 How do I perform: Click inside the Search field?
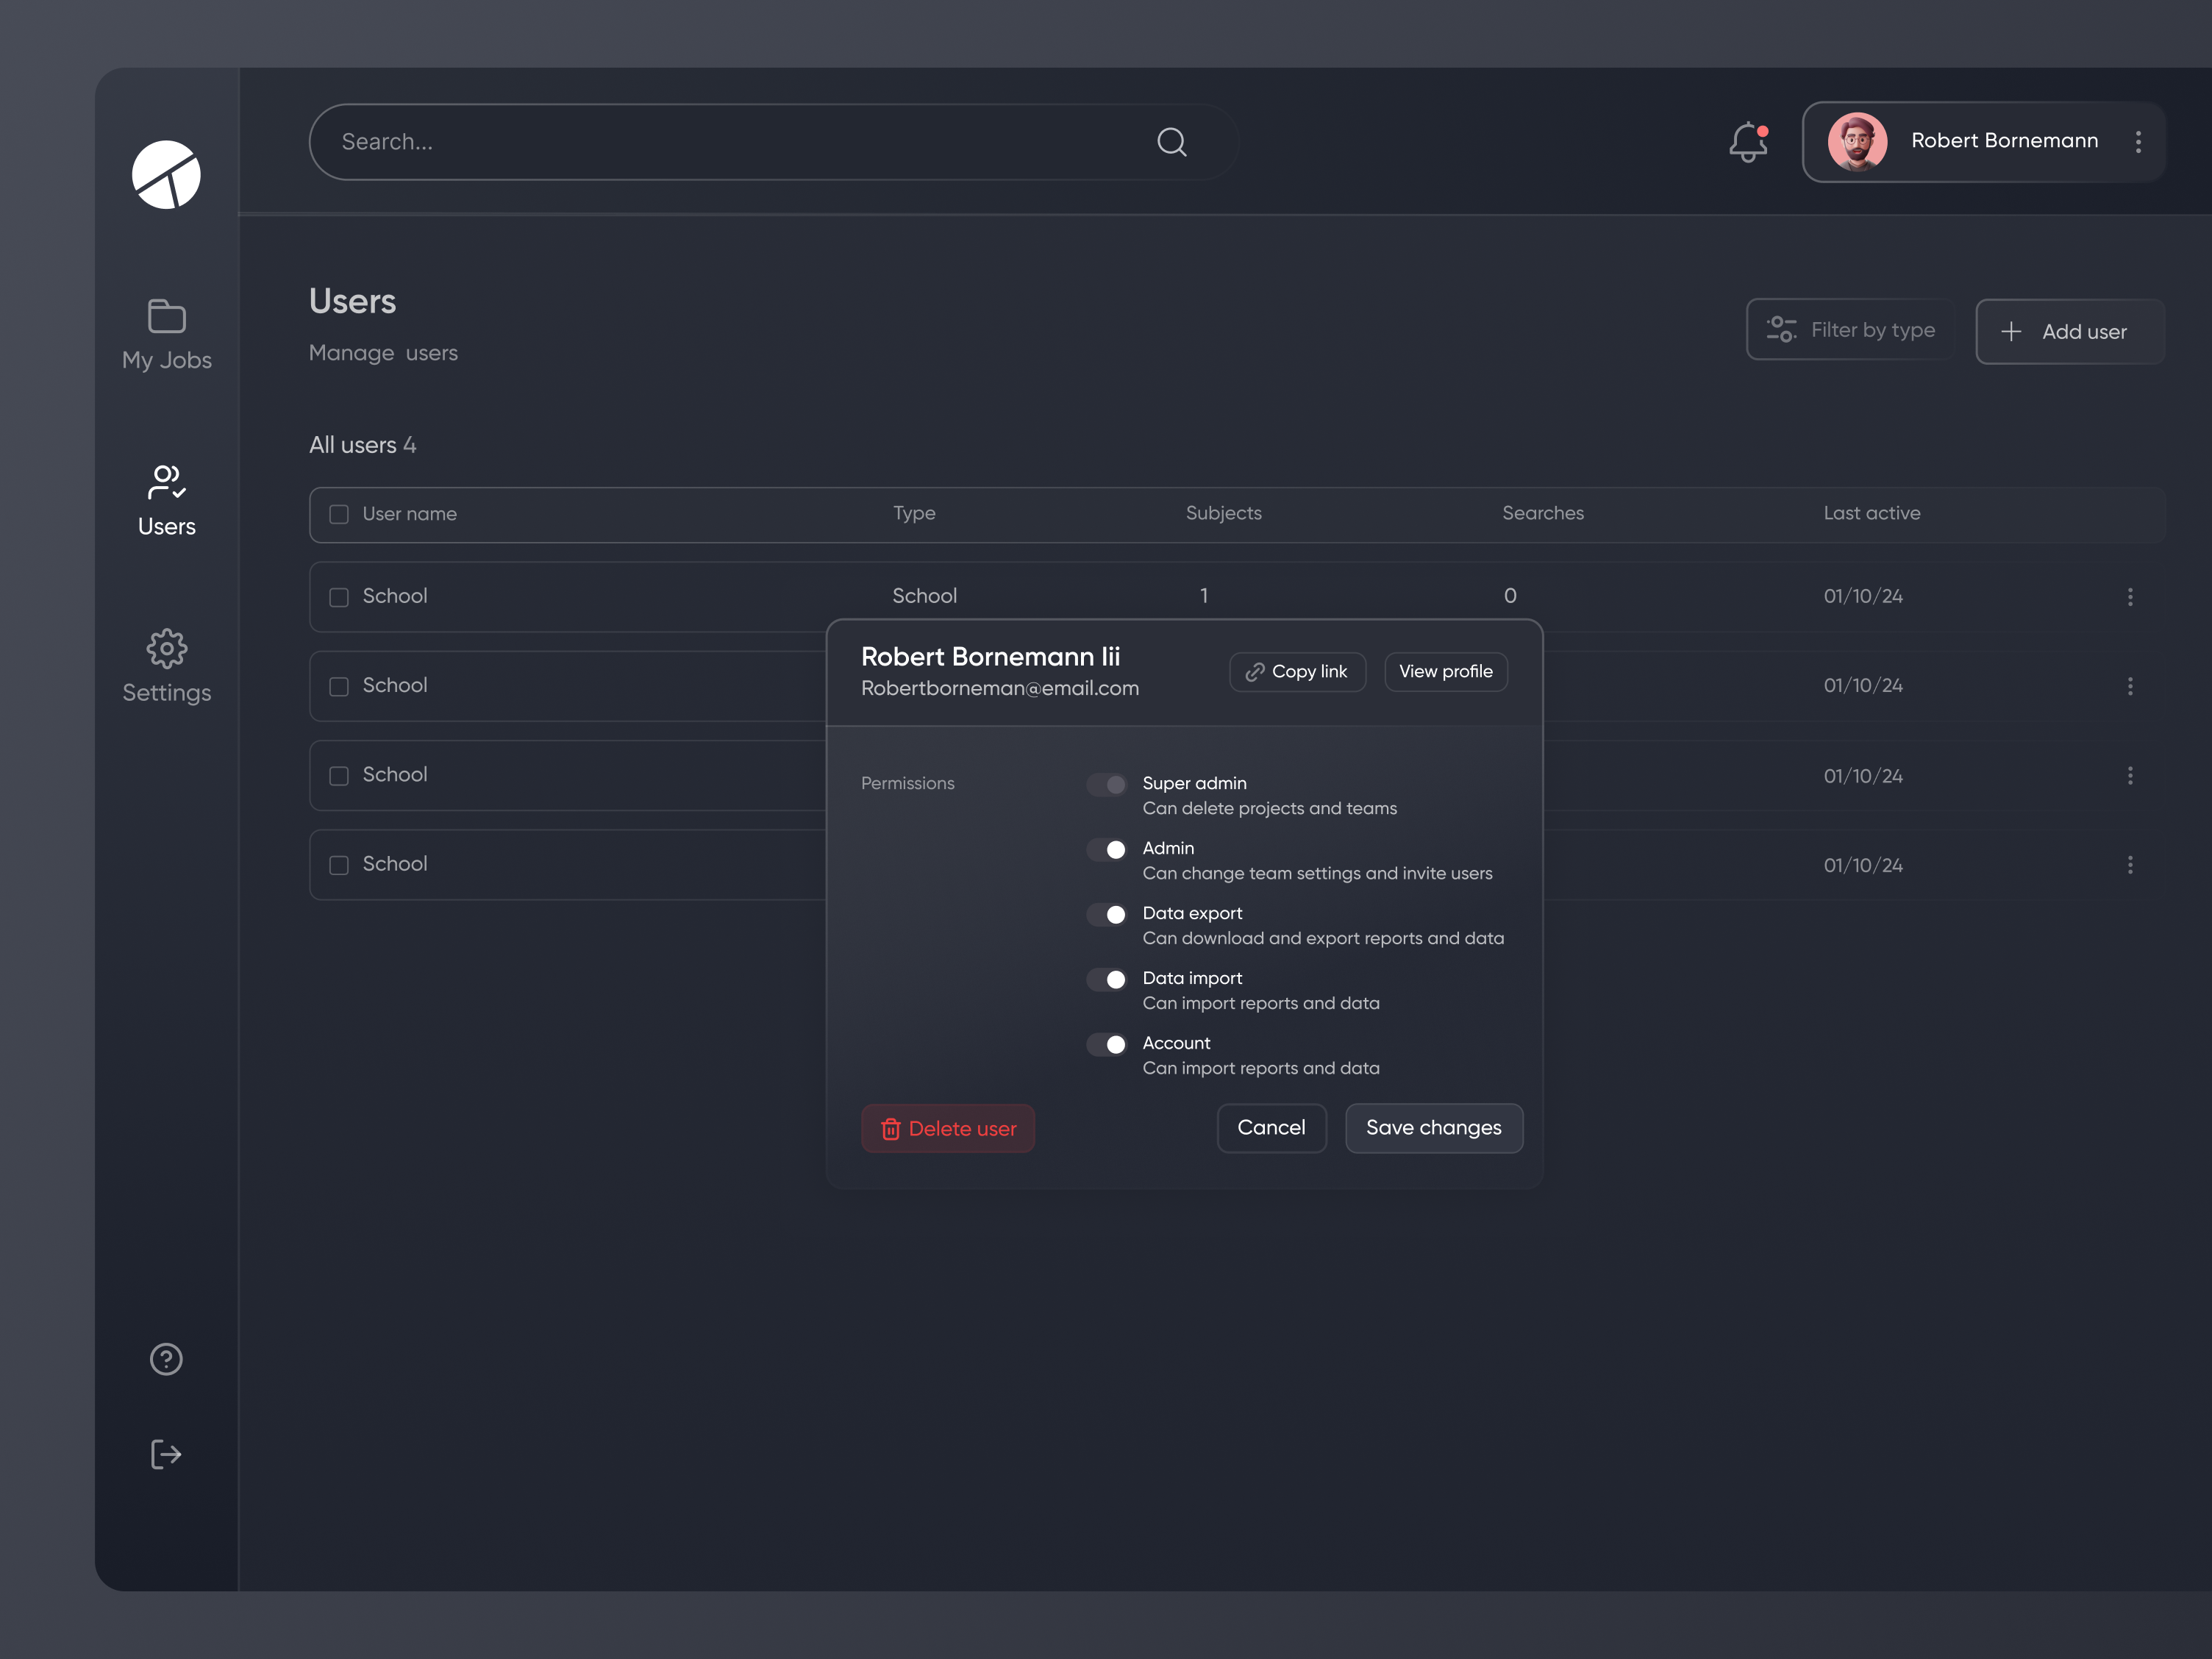pos(700,141)
